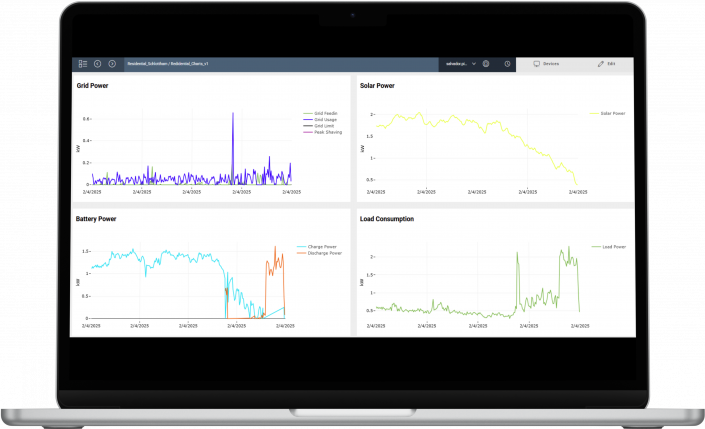Hide Discharge Power series in legend
This screenshot has width=705, height=429.
click(x=321, y=253)
